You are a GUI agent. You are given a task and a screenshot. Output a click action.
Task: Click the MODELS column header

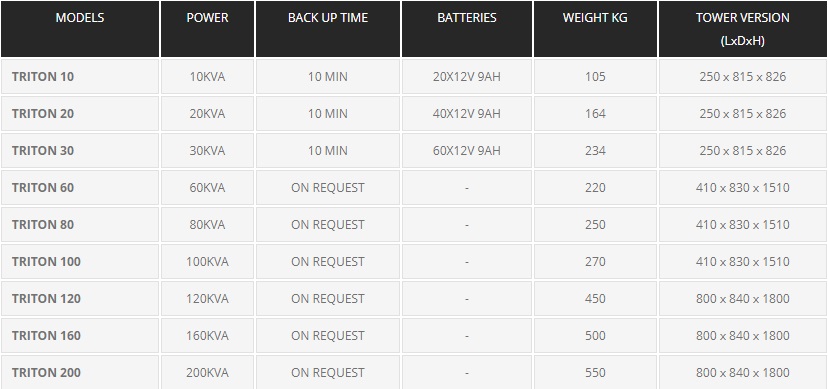tap(80, 17)
